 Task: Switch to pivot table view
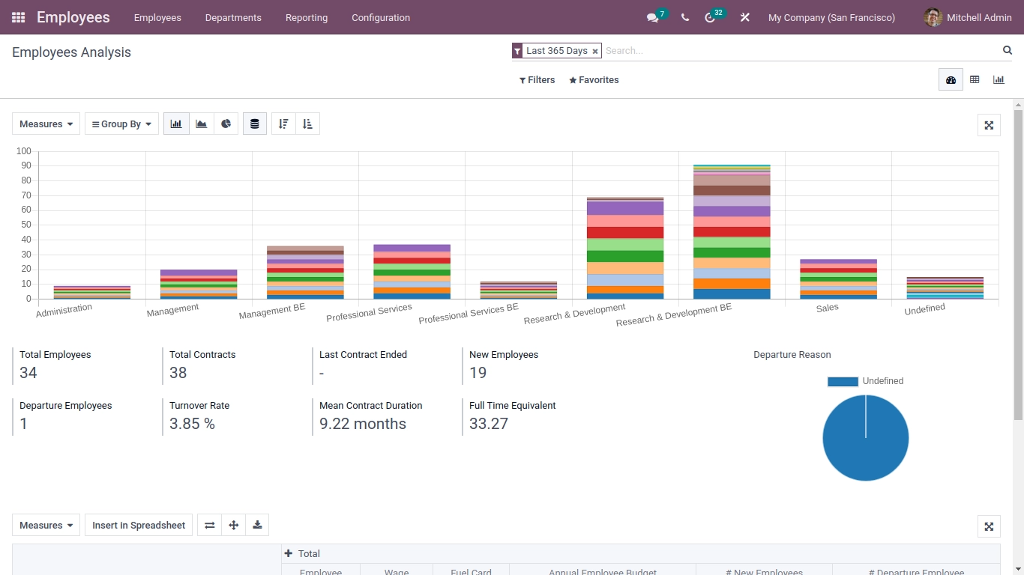[974, 80]
